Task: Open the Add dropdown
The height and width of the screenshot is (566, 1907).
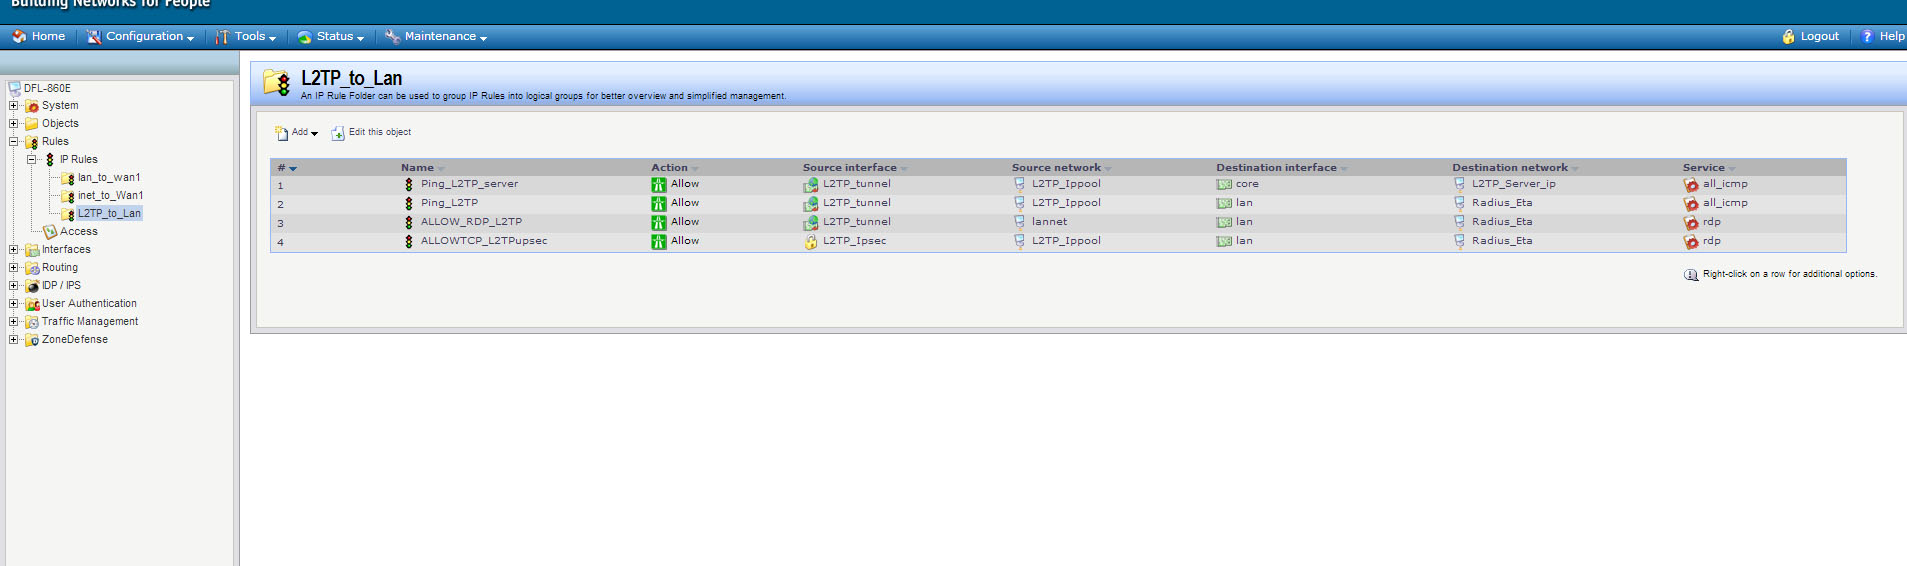Action: [x=296, y=132]
